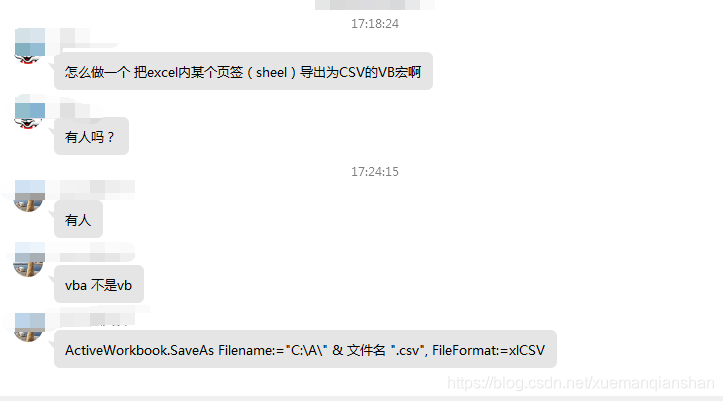Open profile avatar beside vba 不是vb message
This screenshot has height=401, width=723.
30,260
